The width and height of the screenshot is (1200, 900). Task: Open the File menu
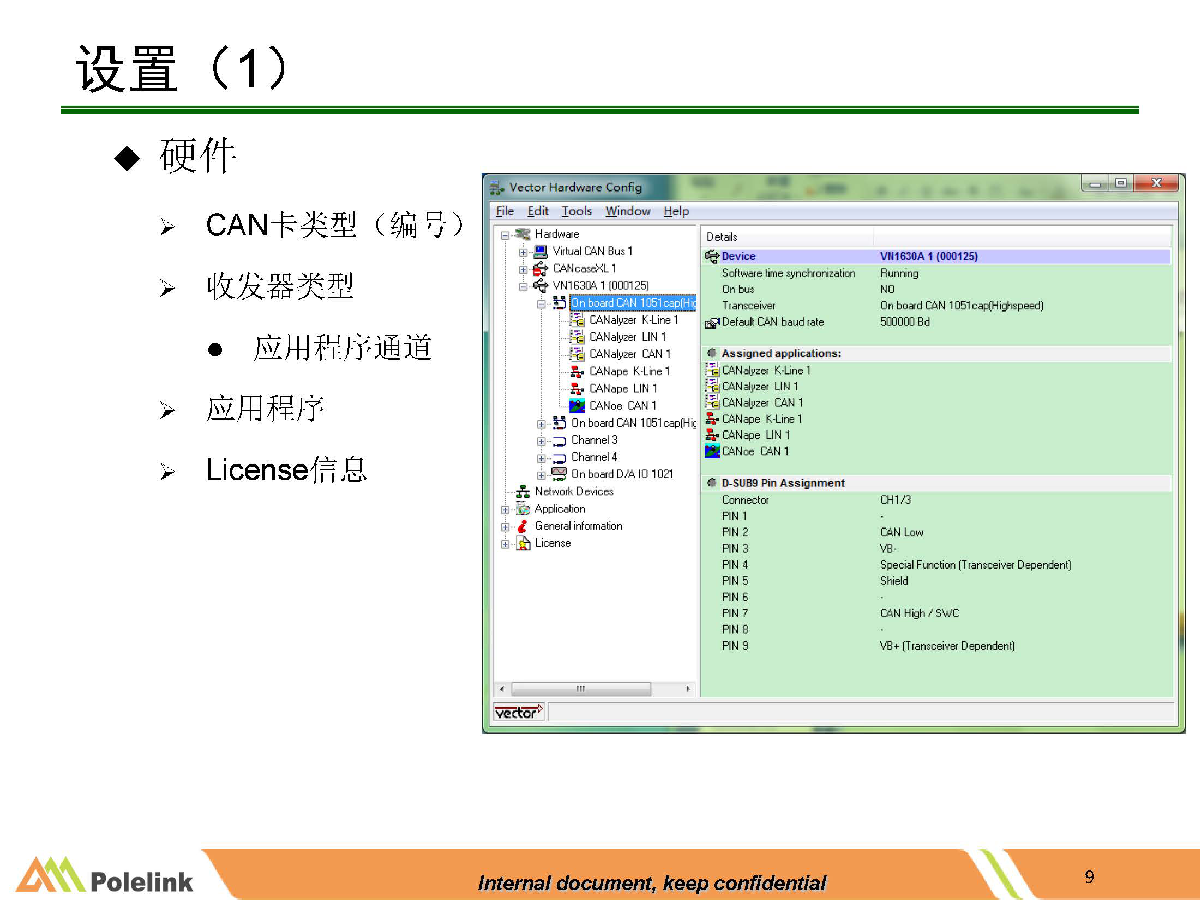[505, 211]
